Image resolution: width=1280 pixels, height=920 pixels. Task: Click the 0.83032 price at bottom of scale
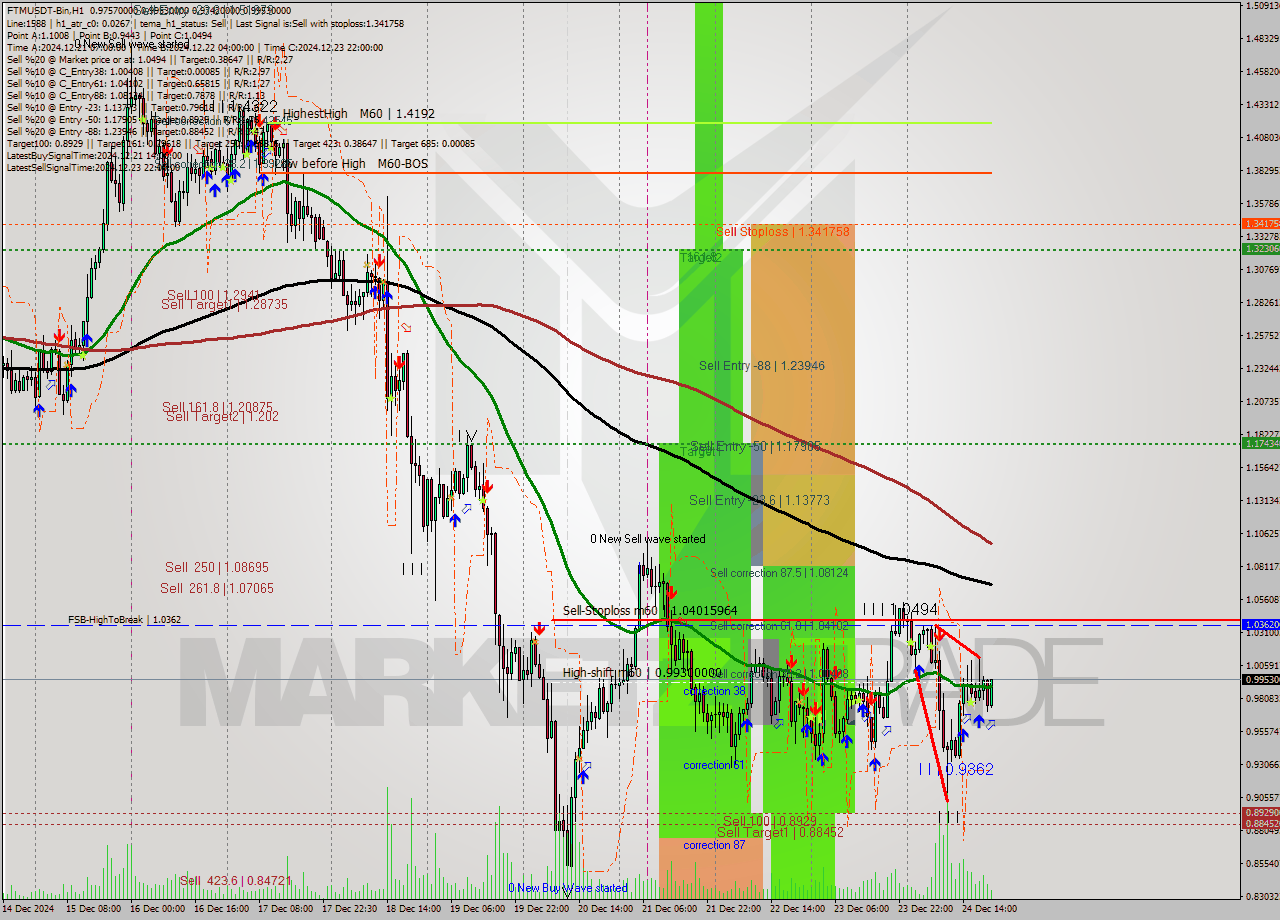pyautogui.click(x=1263, y=896)
